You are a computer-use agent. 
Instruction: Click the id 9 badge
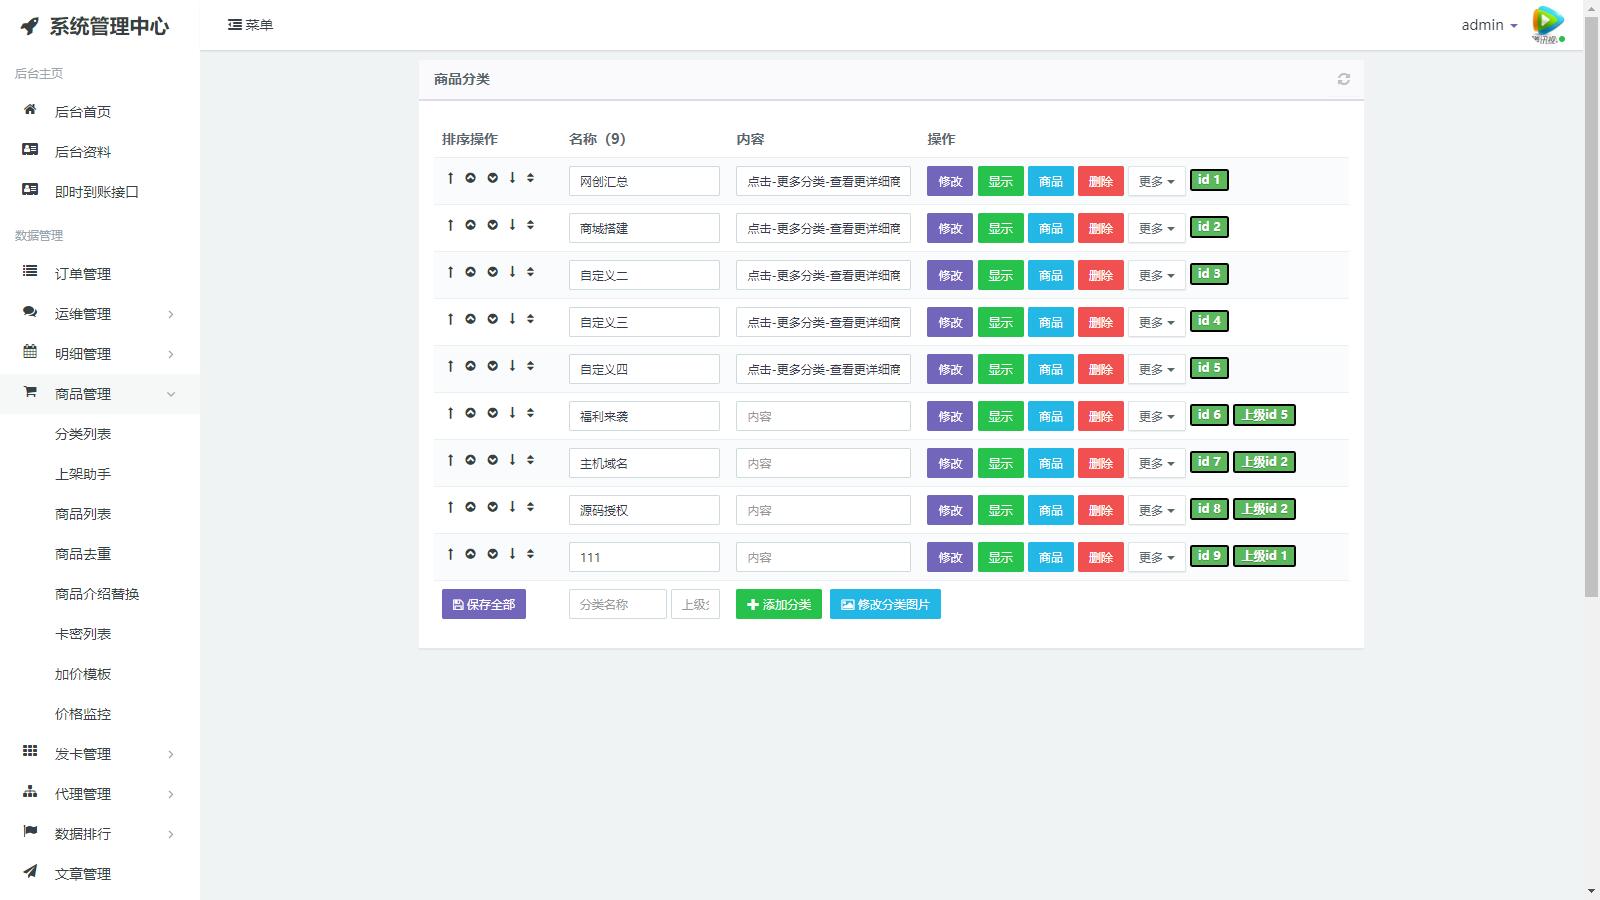point(1209,556)
